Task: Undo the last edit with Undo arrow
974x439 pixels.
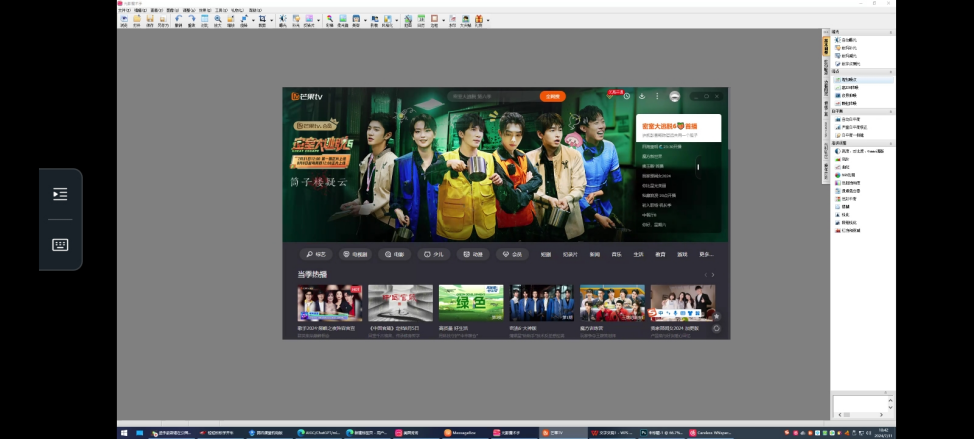Action: [x=179, y=21]
